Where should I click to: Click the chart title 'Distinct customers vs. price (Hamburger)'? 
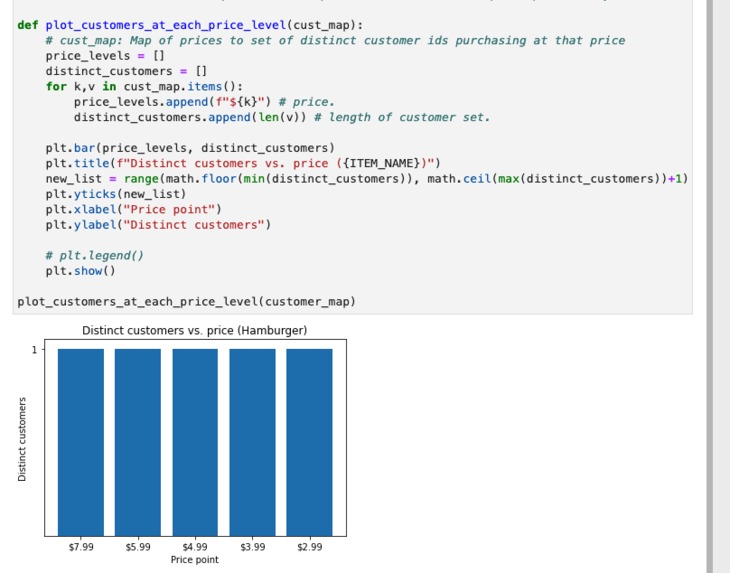(195, 330)
